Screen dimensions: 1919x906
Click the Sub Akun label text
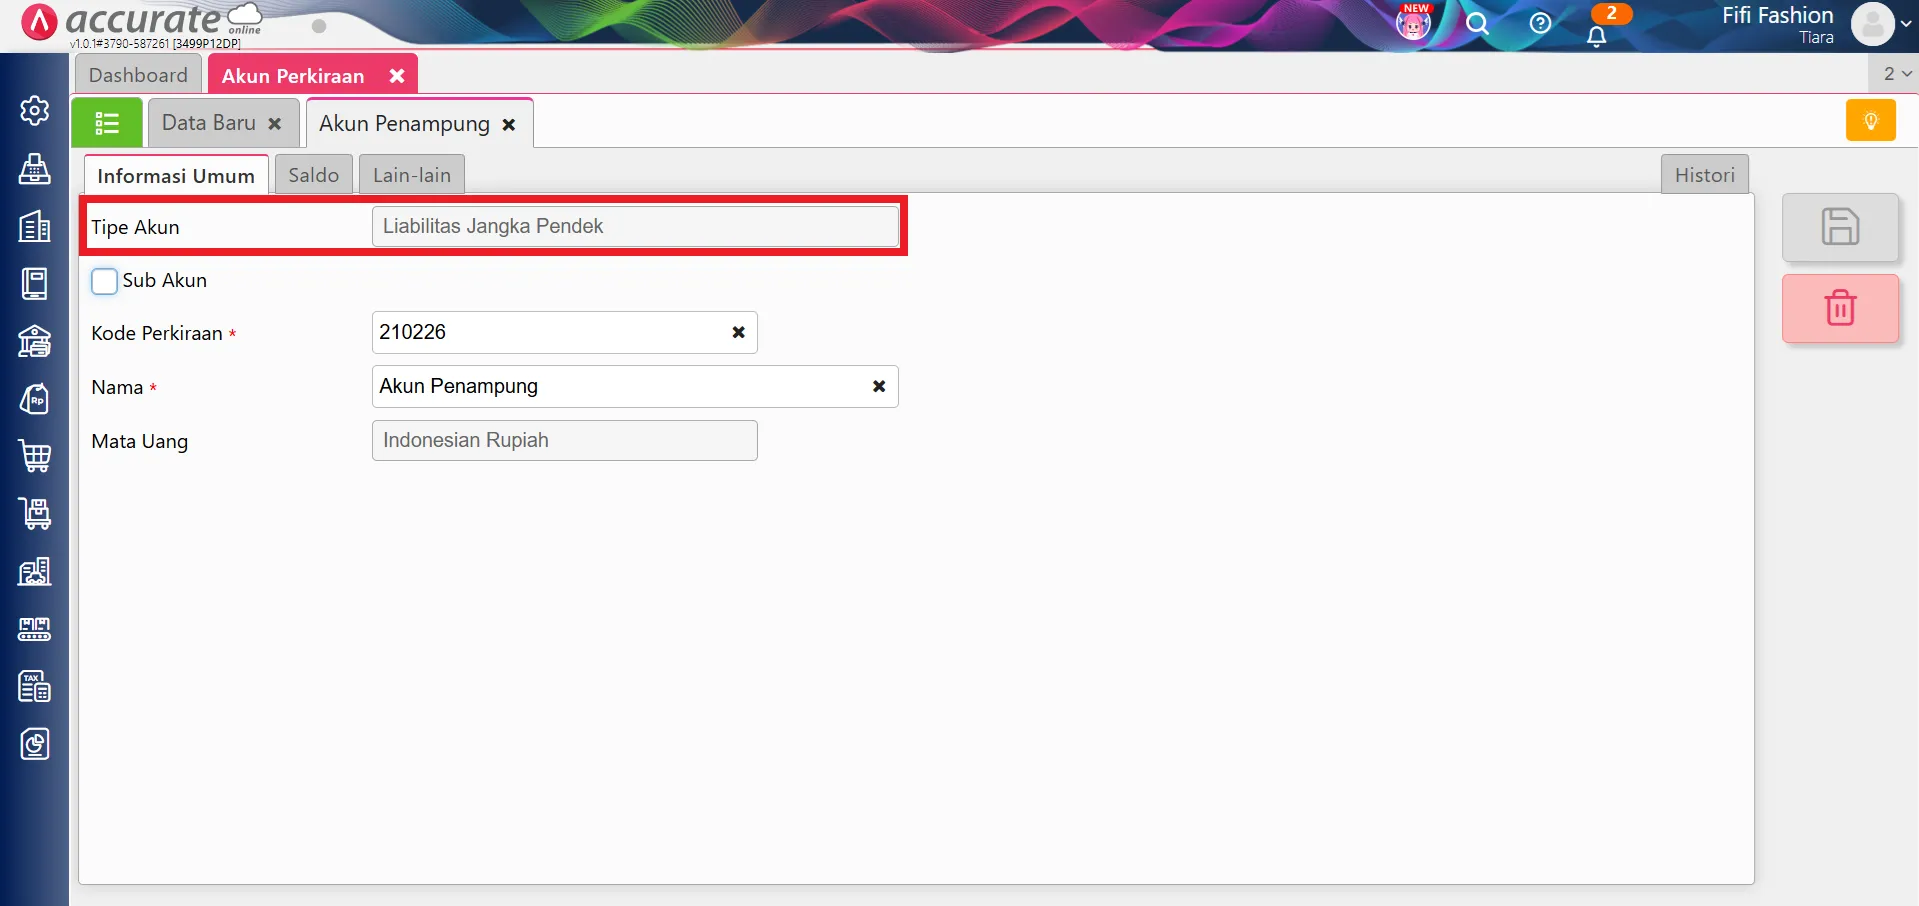click(165, 281)
